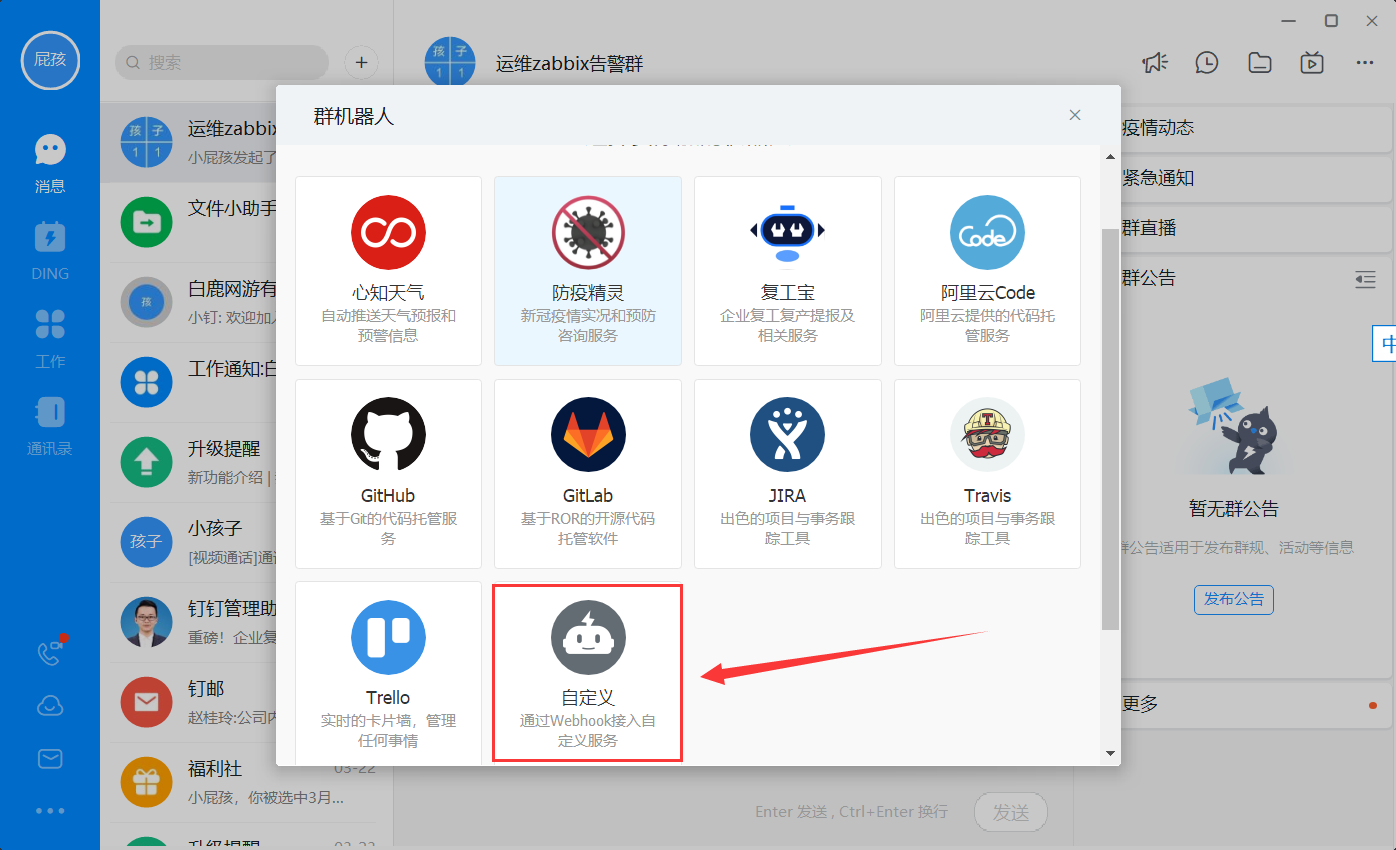Open the phone calls icon in sidebar
1396x850 pixels.
[50, 653]
